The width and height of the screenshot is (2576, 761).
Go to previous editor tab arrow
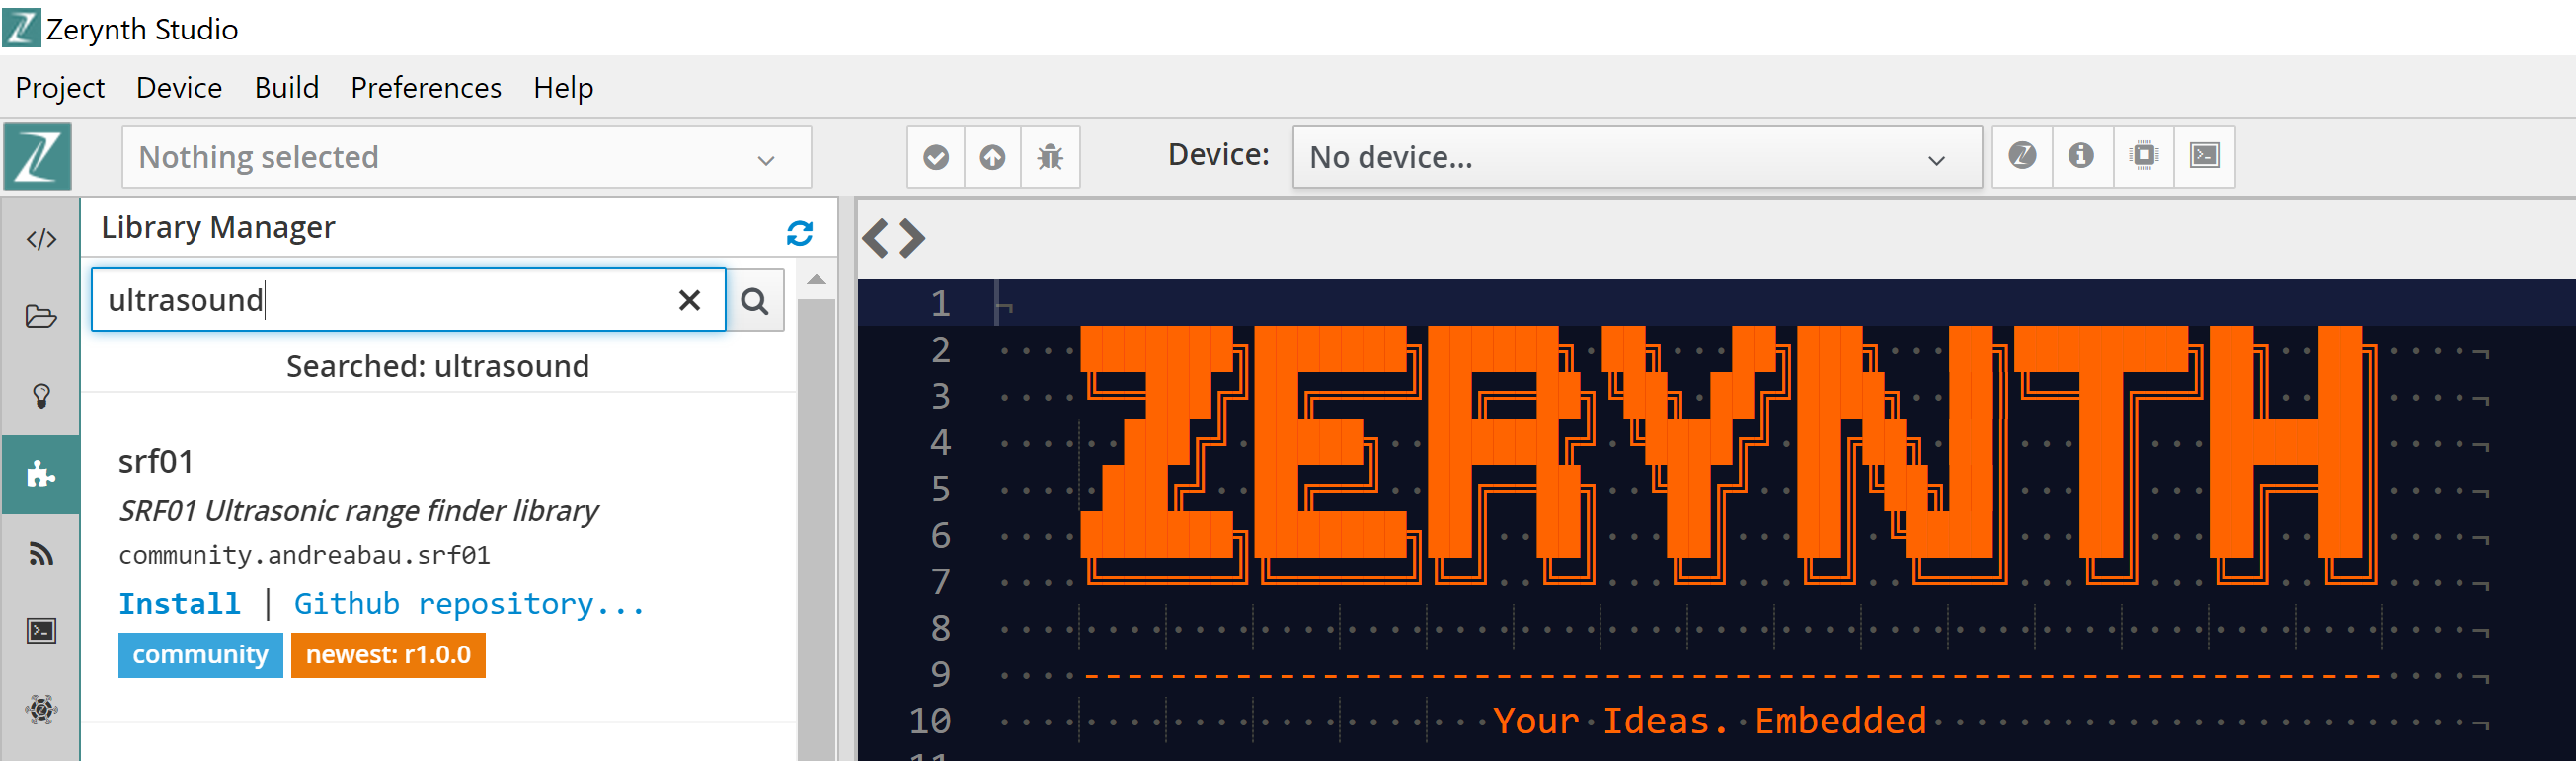[x=876, y=238]
